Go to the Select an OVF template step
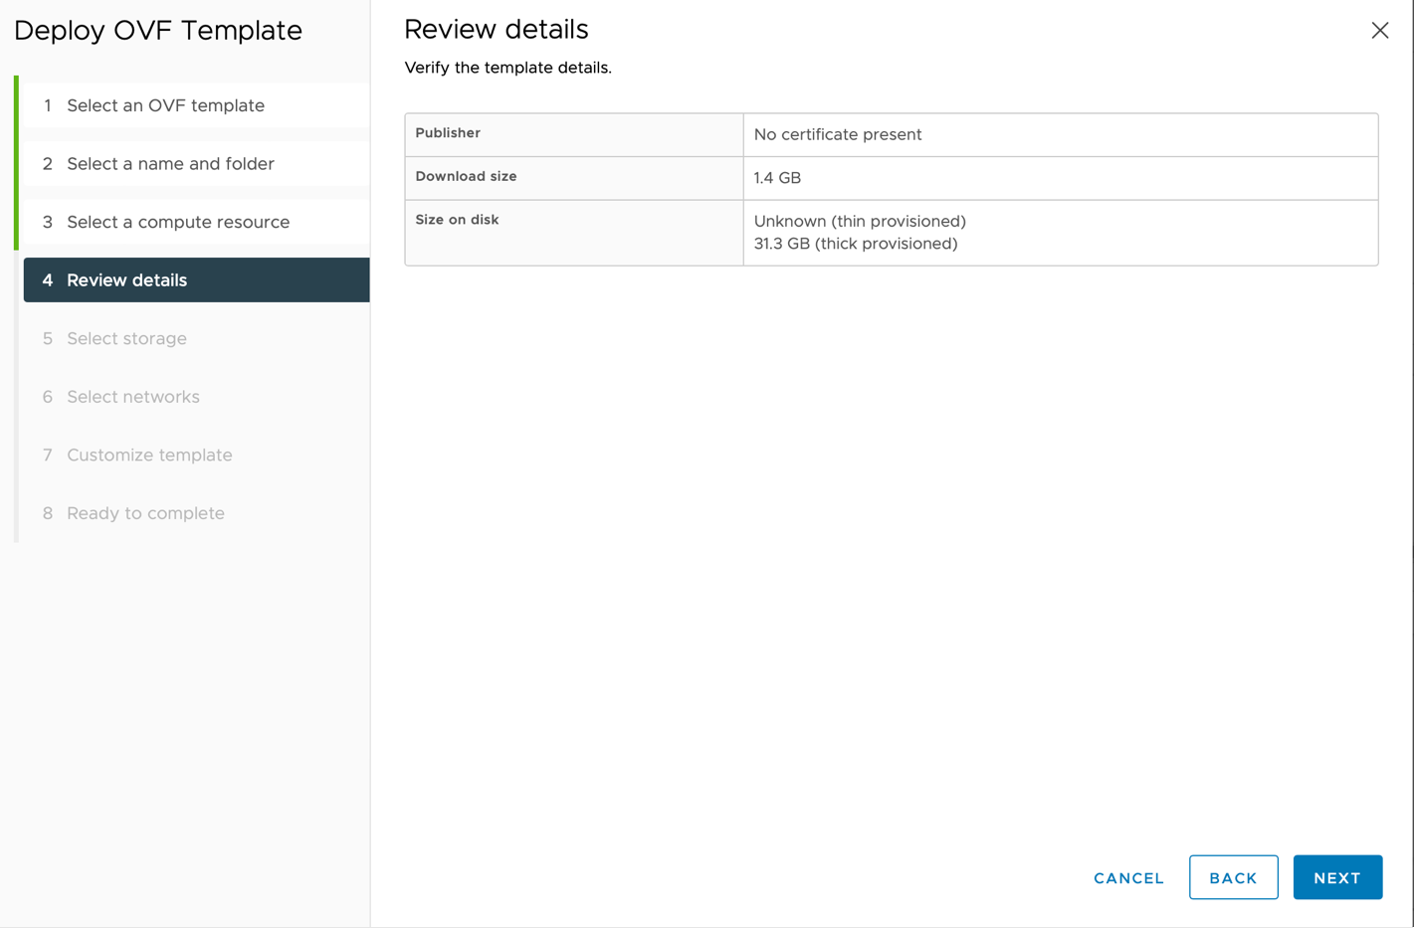1419x930 pixels. pos(165,105)
